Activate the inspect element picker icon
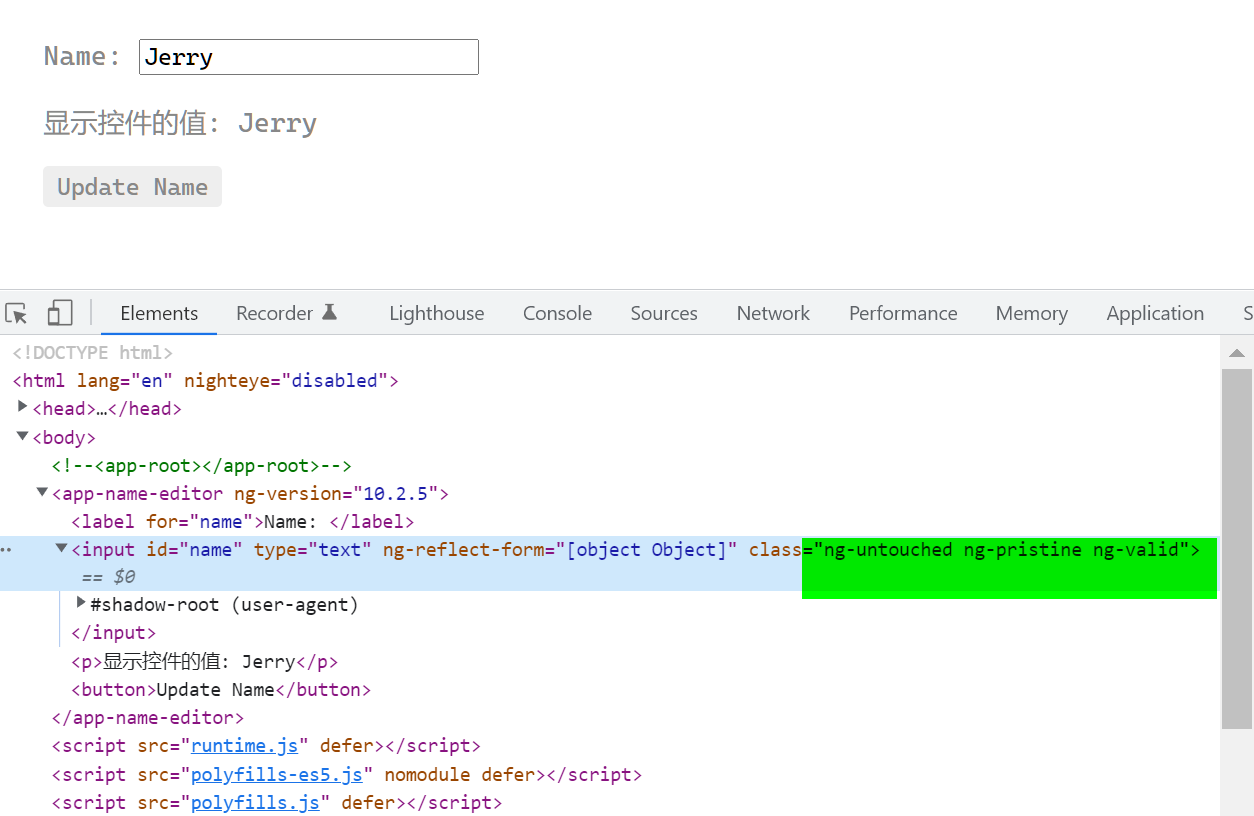The width and height of the screenshot is (1254, 816). 16,313
